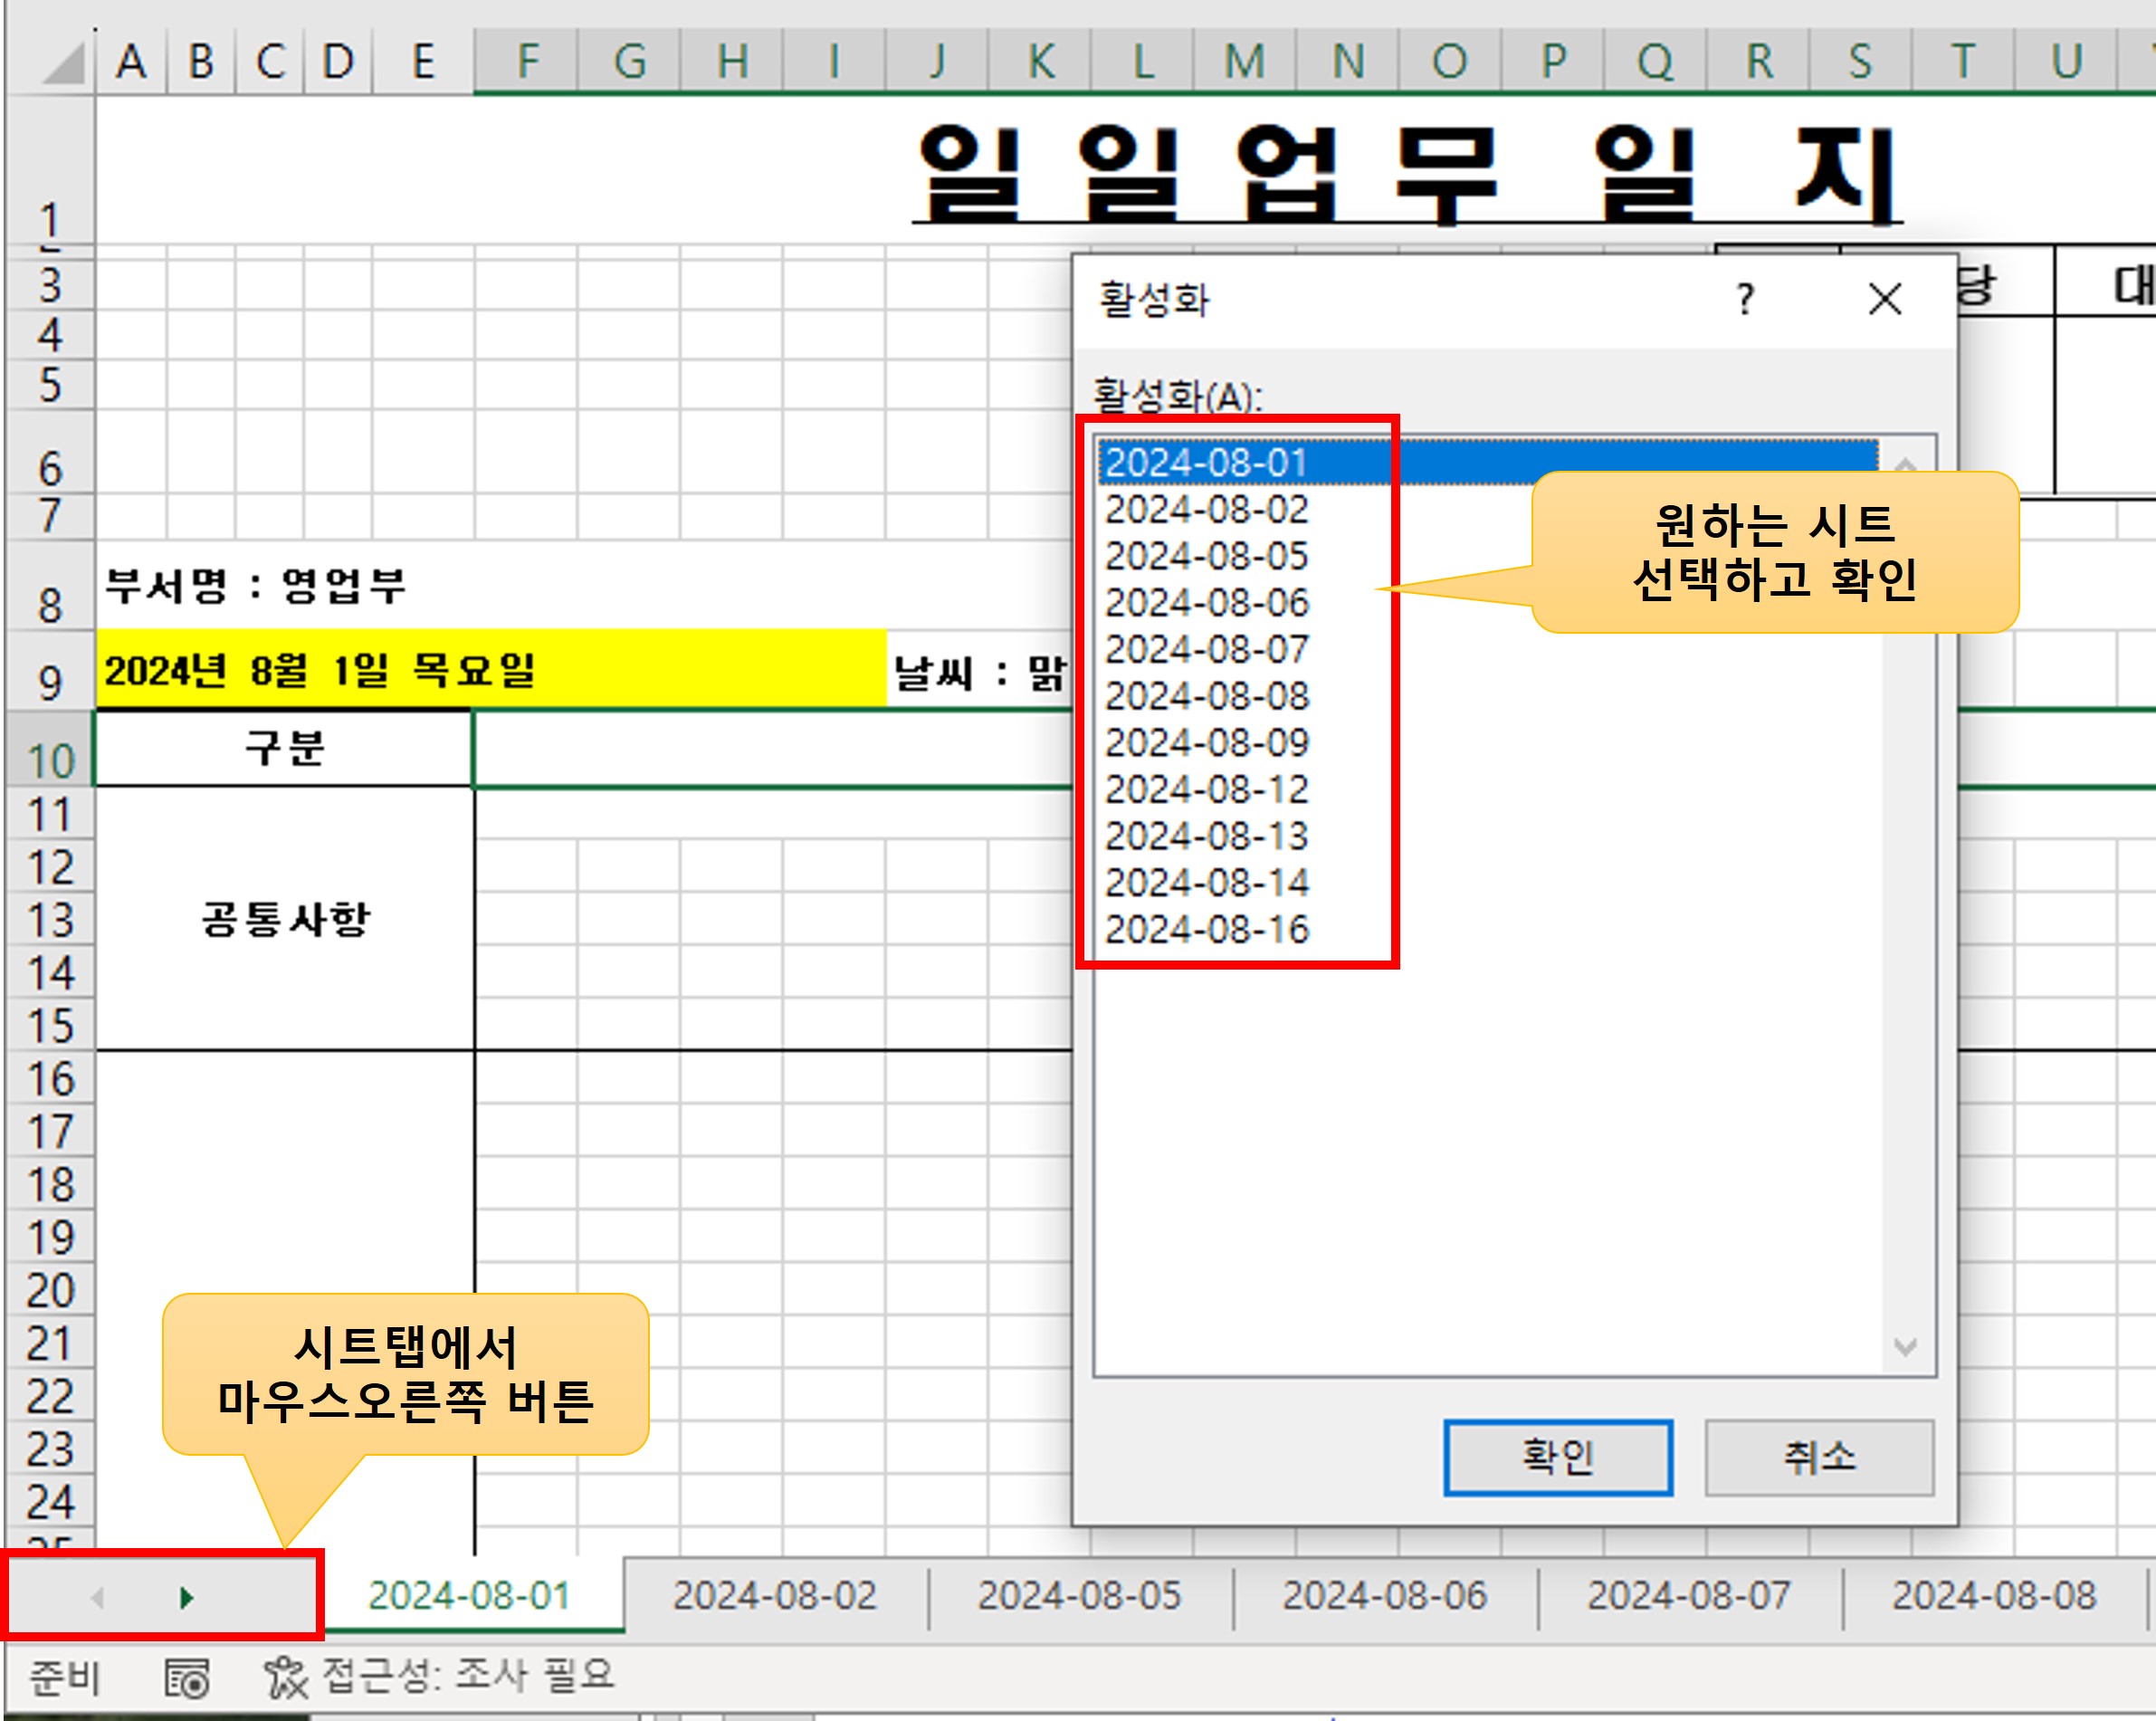Click the sheet scroll right arrow
Screen dimensions: 2156x1721
[x=186, y=1598]
